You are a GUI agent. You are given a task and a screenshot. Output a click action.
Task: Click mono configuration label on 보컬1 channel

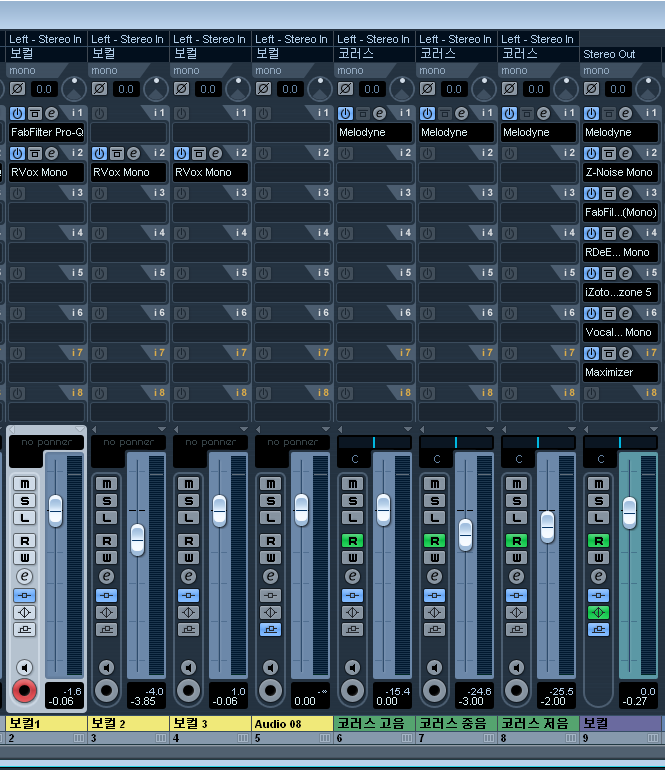tap(22, 71)
